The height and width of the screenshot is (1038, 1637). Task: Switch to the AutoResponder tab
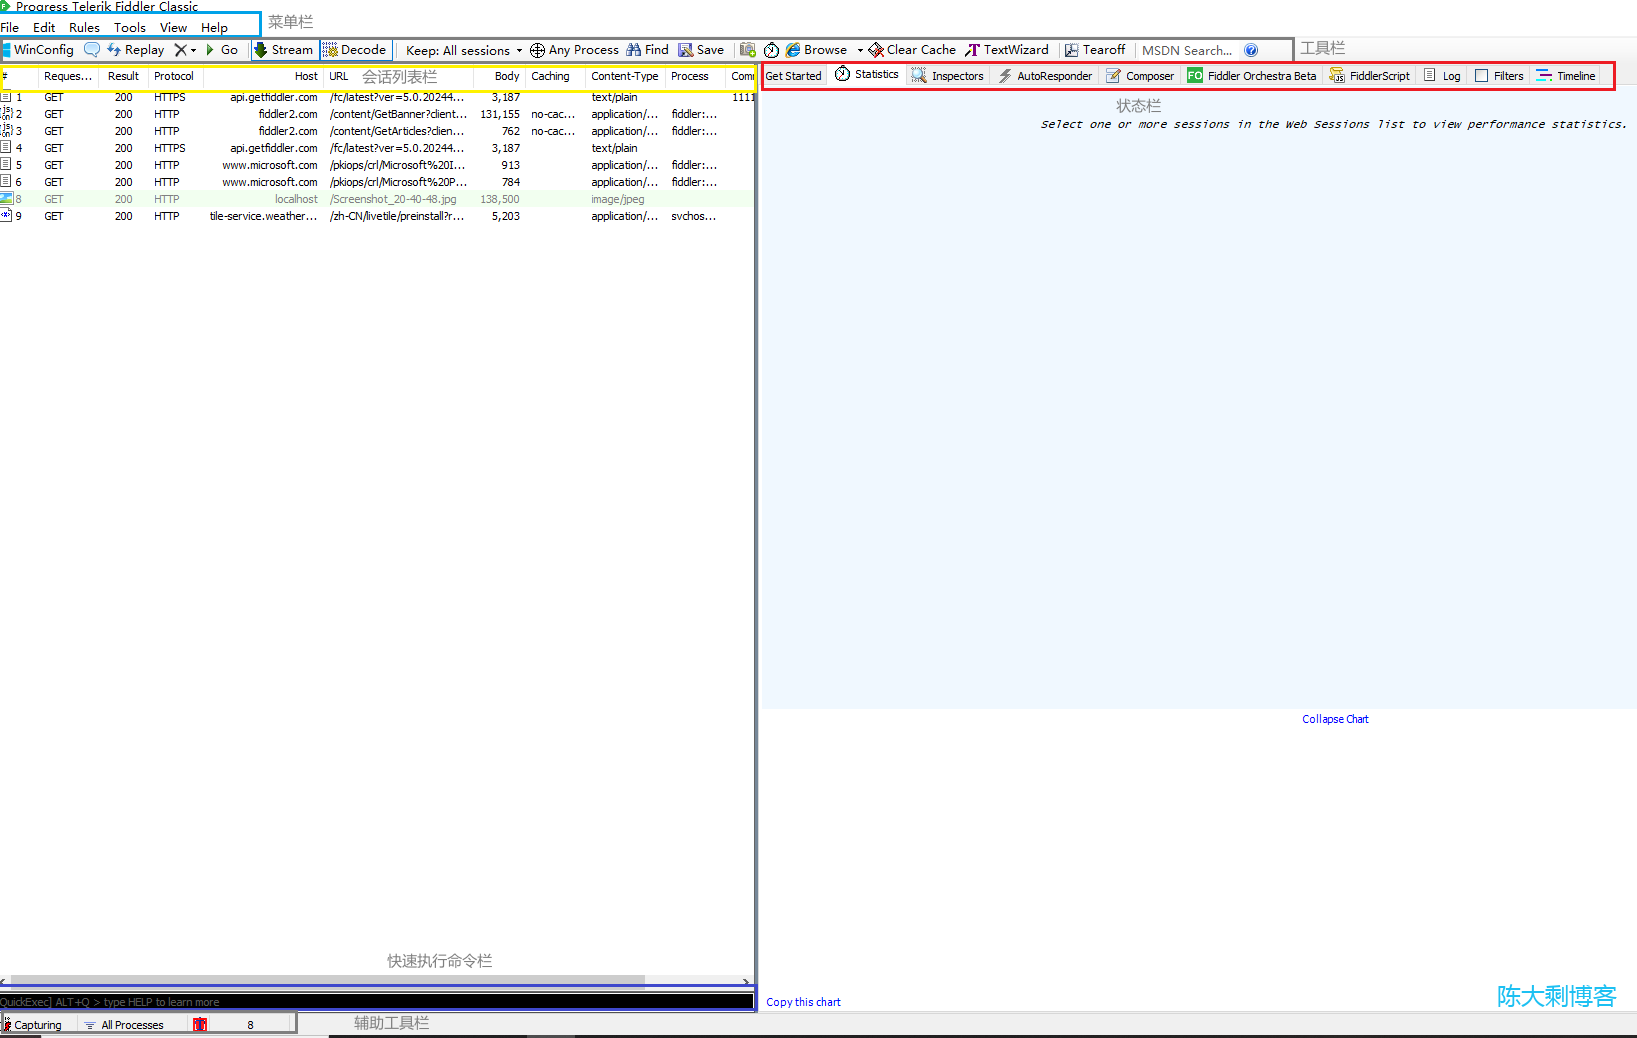coord(1045,76)
